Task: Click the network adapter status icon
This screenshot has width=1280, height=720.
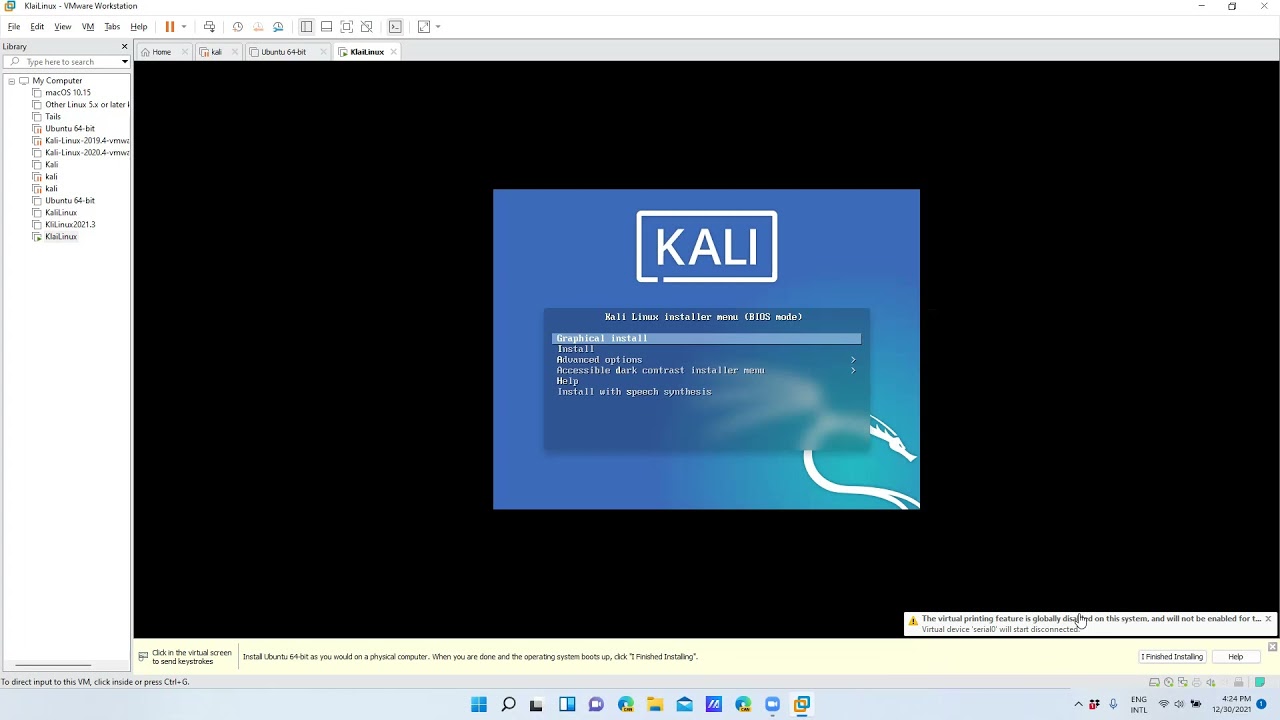Action: [1182, 682]
